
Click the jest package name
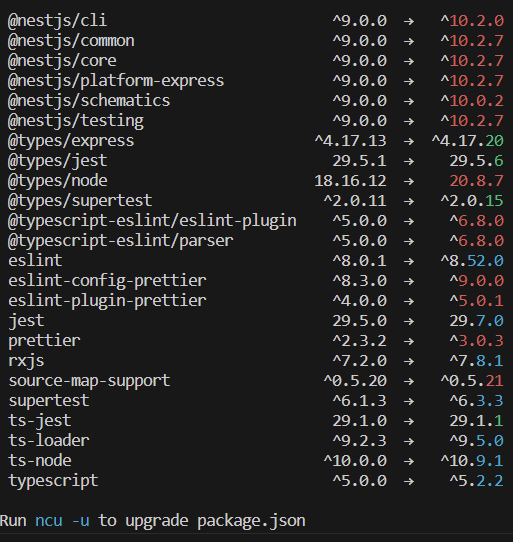(x=26, y=321)
